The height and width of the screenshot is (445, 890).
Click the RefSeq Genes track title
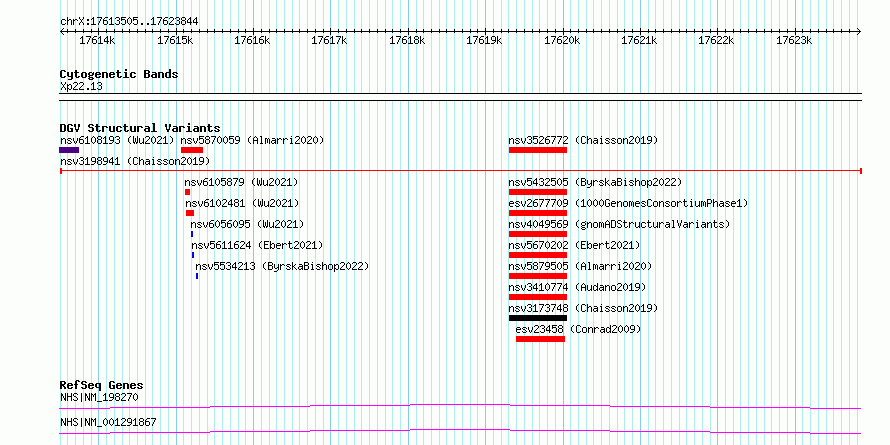tap(102, 385)
